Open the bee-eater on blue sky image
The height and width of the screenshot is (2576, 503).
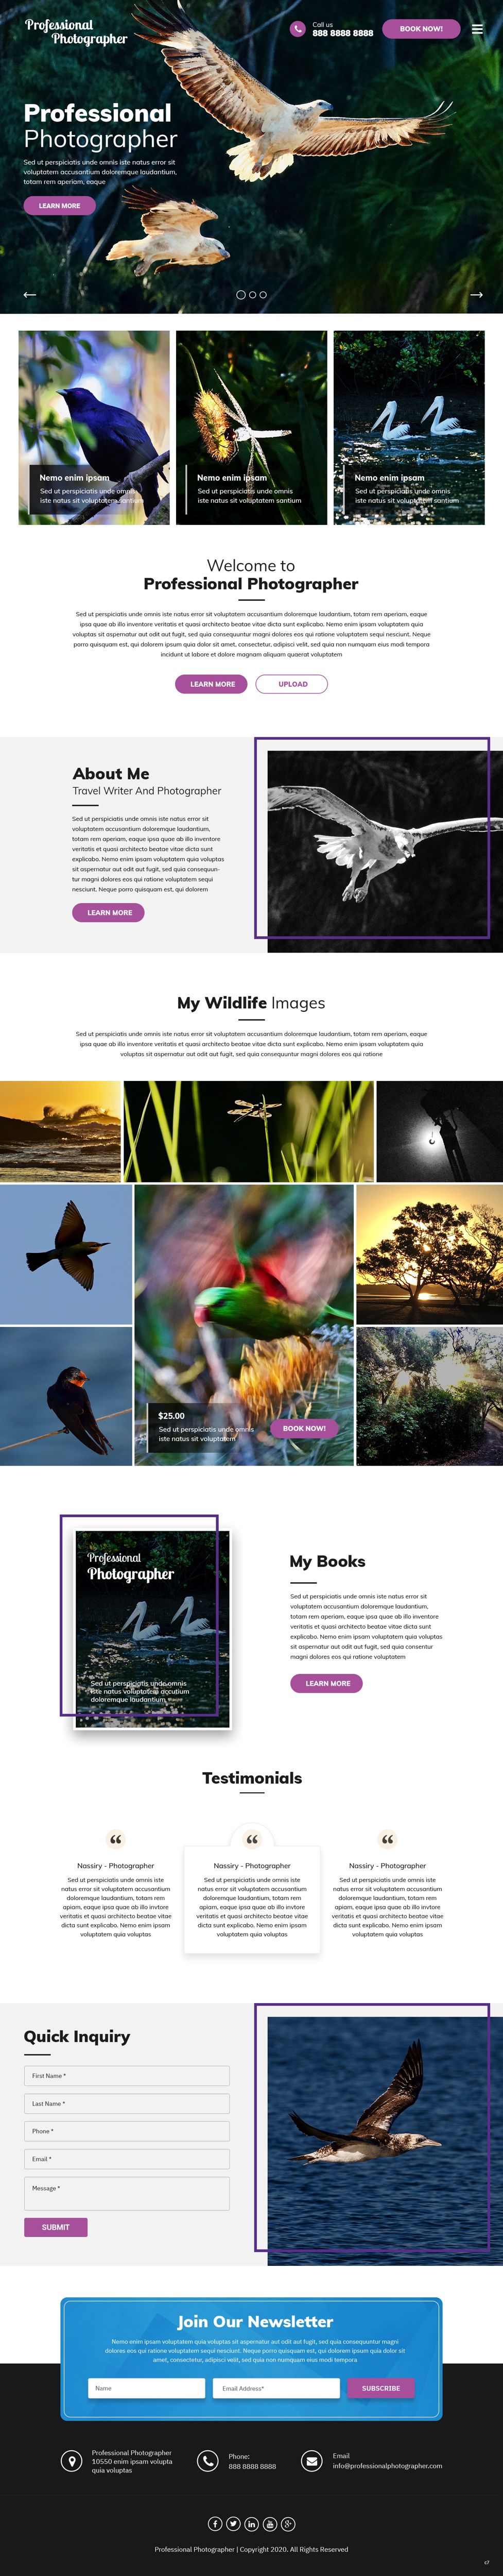(x=66, y=1254)
